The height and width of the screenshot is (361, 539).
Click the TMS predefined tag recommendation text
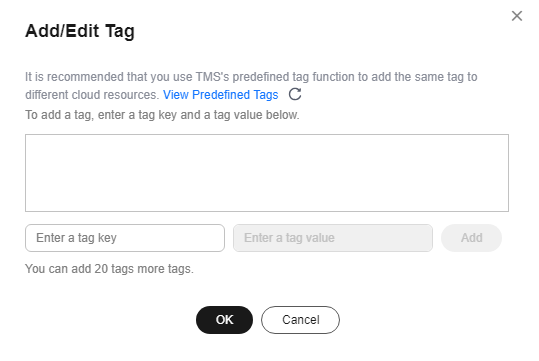251,86
